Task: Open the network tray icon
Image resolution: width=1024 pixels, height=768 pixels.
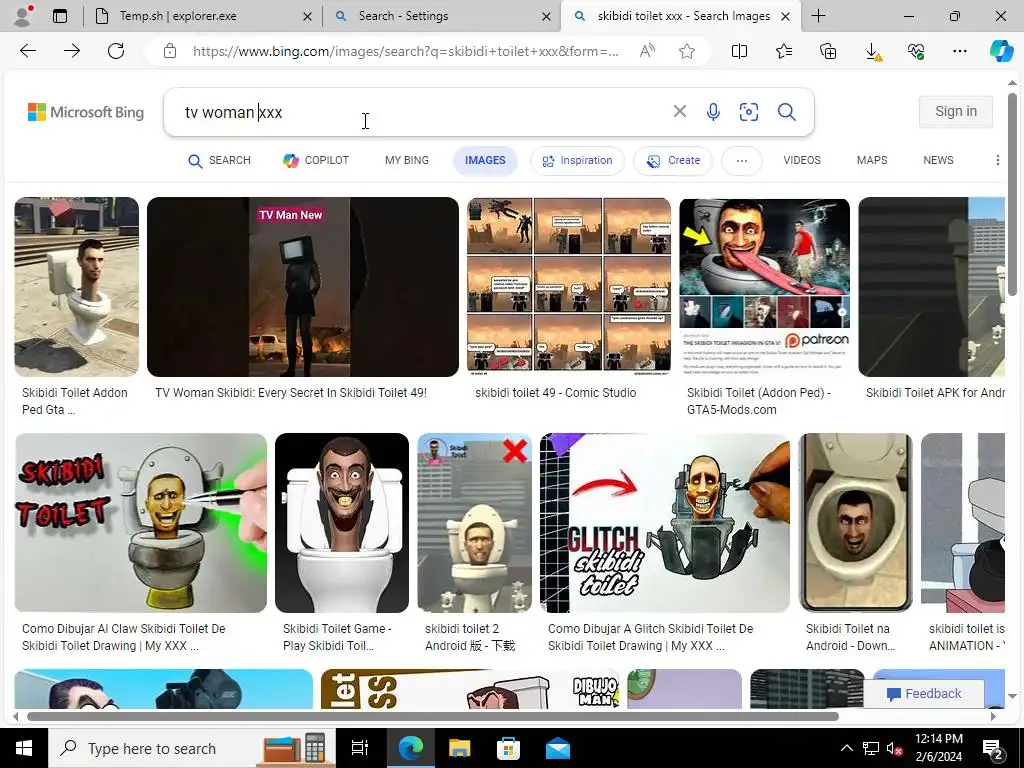Action: [x=871, y=748]
